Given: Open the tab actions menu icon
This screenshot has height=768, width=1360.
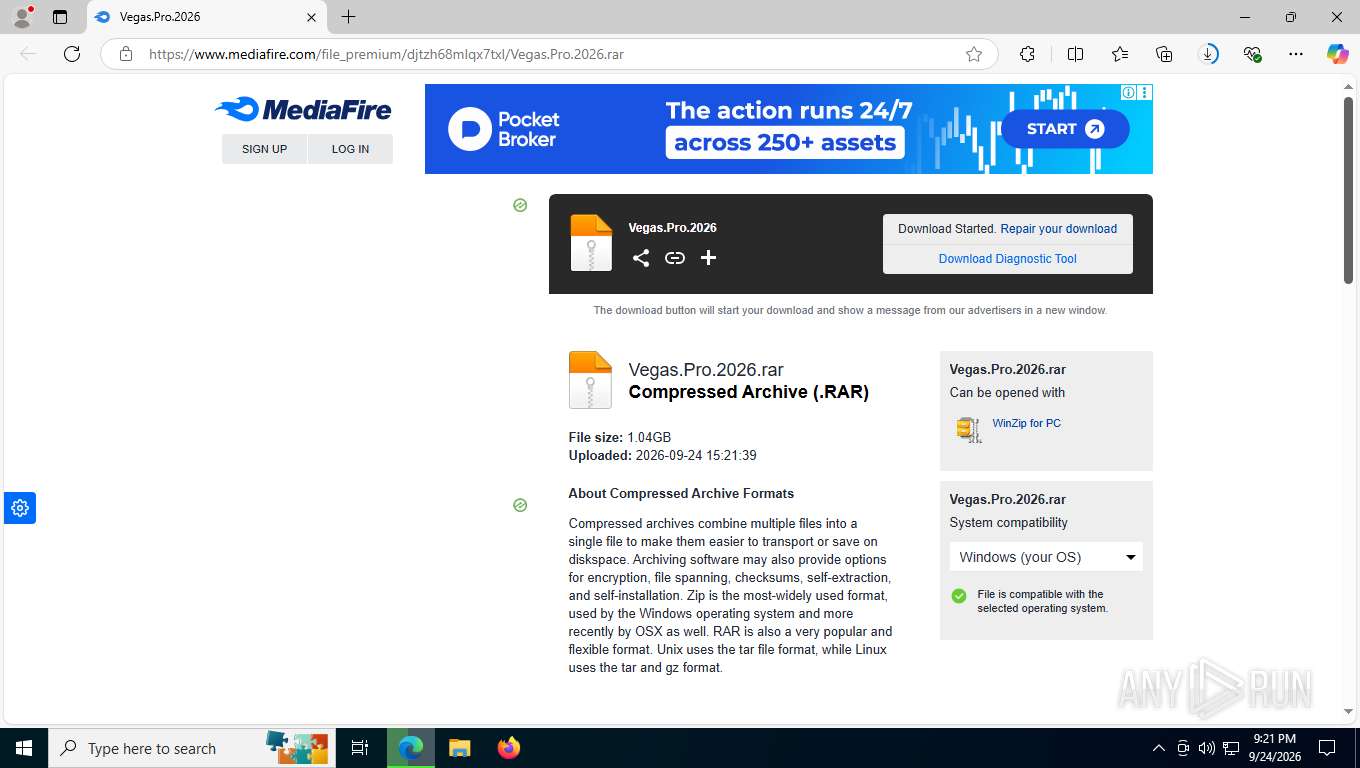Looking at the screenshot, I should [60, 17].
